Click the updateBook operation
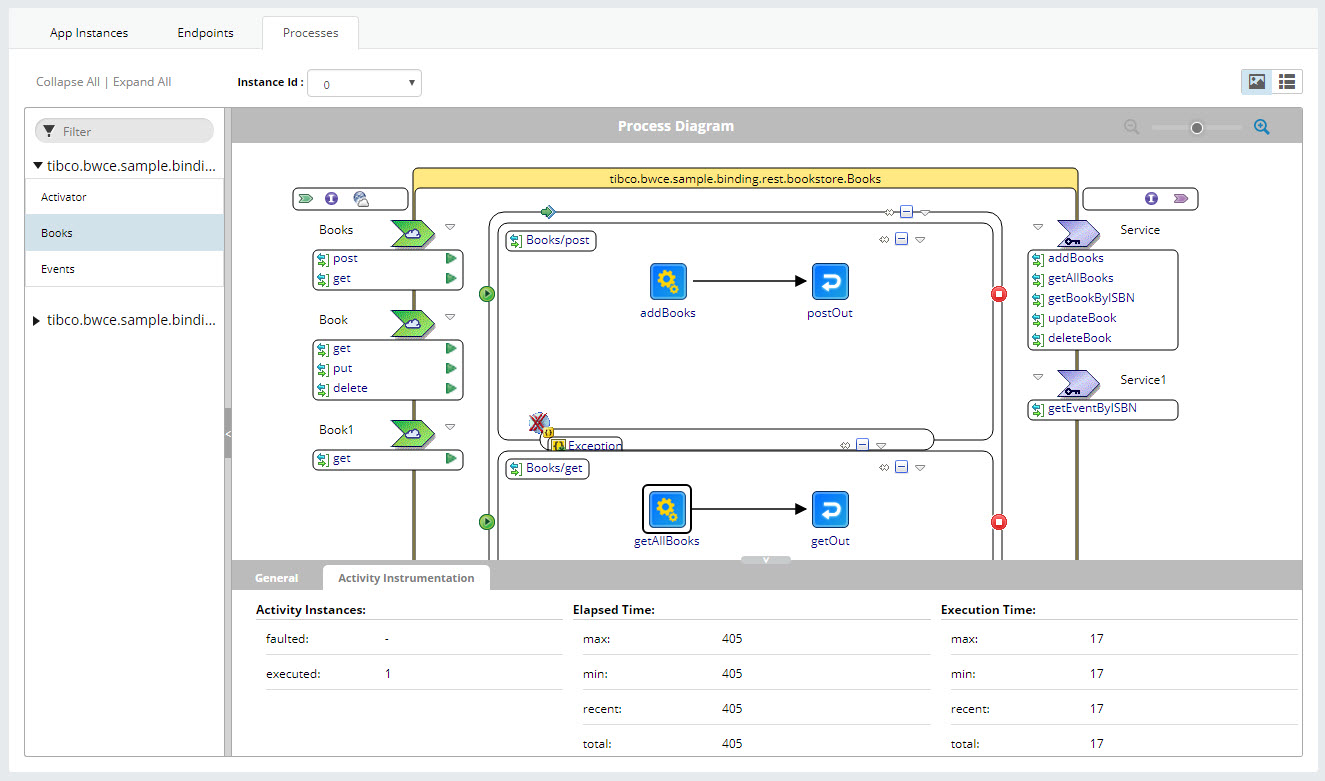 tap(1082, 318)
